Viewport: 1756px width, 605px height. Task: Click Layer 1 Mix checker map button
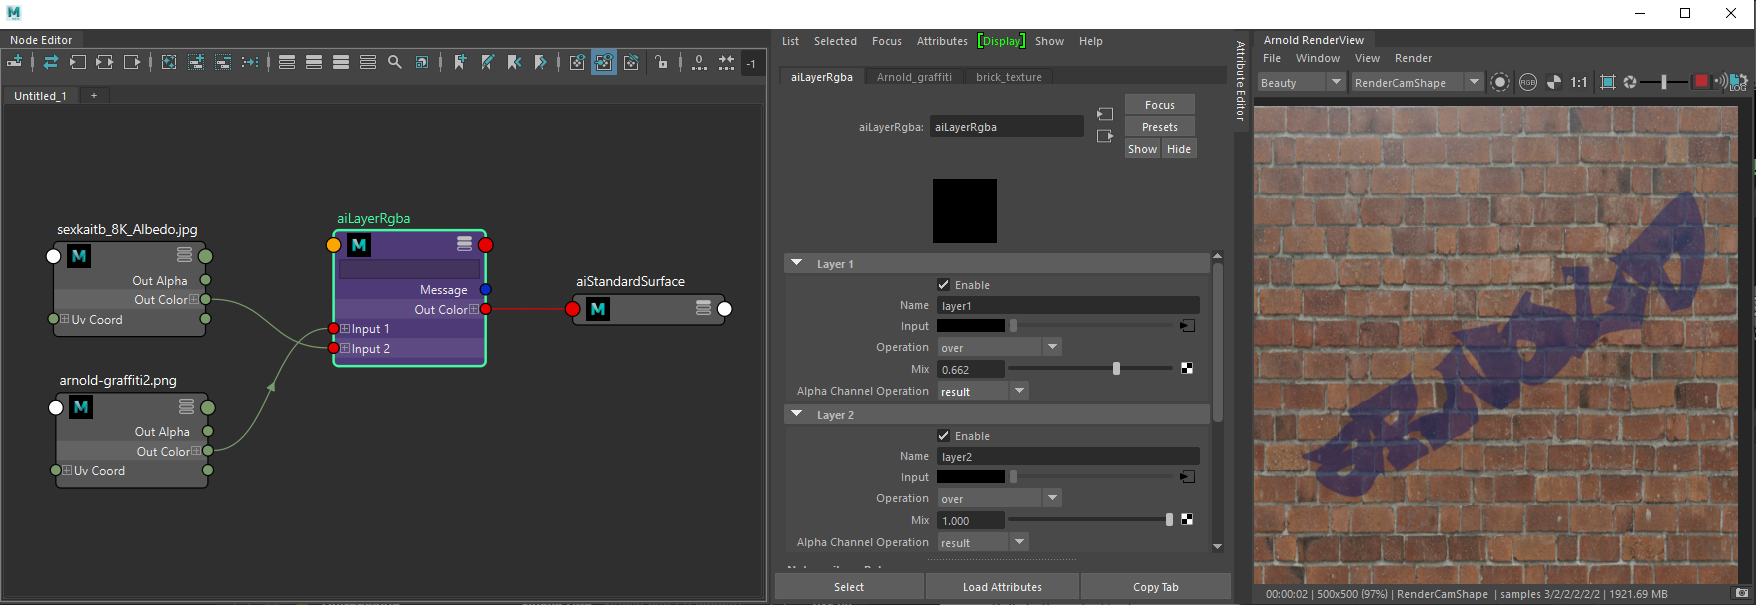pyautogui.click(x=1187, y=369)
